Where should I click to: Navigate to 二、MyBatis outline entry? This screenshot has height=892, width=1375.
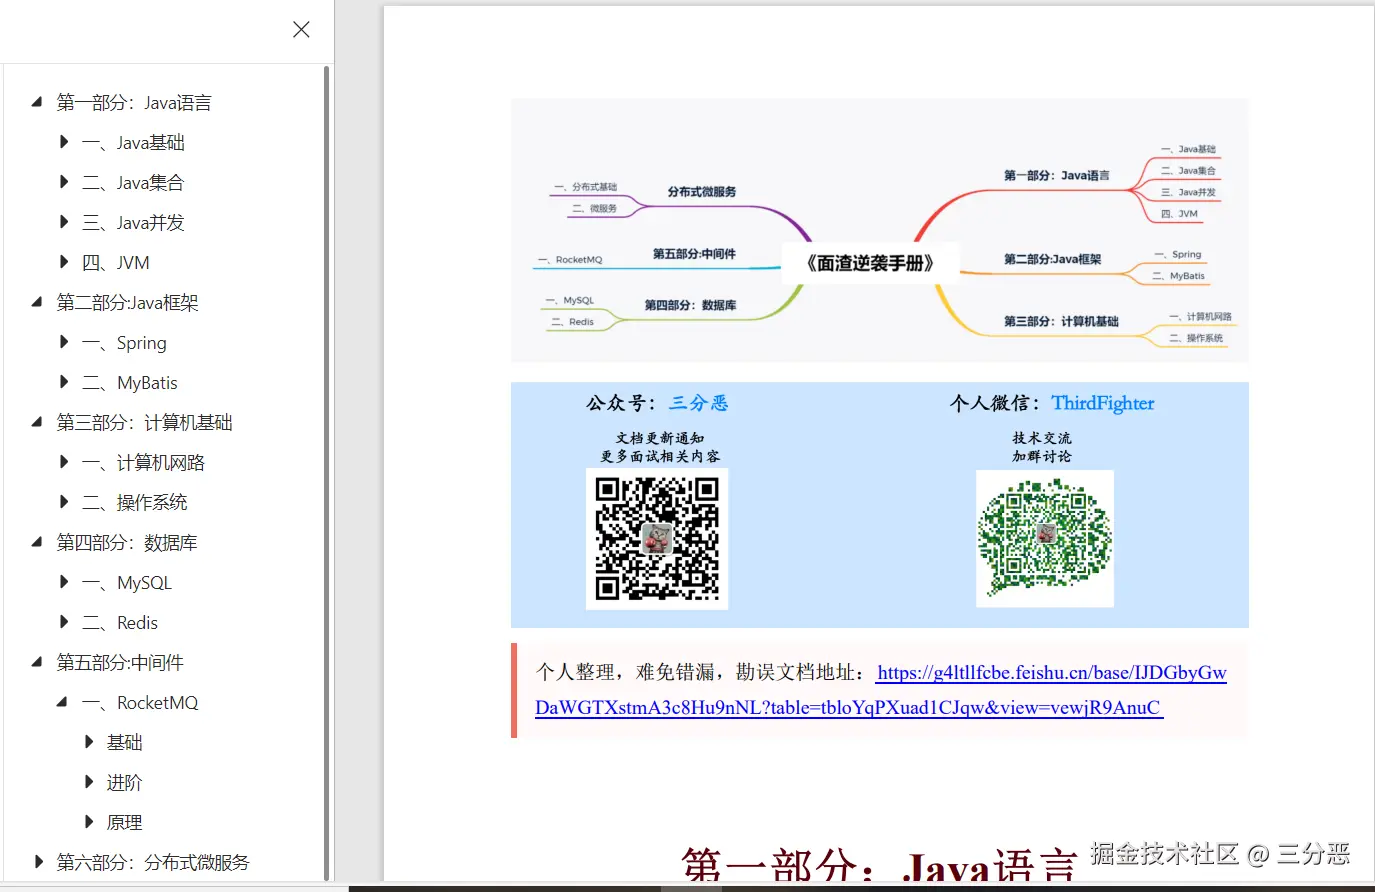130,383
